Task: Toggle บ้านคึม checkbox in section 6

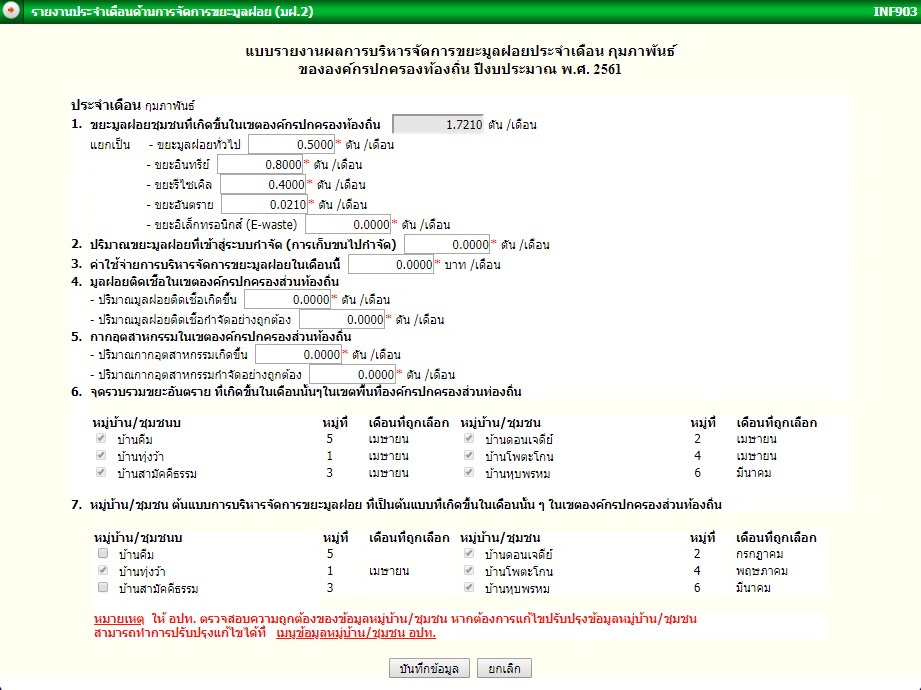Action: [x=101, y=438]
